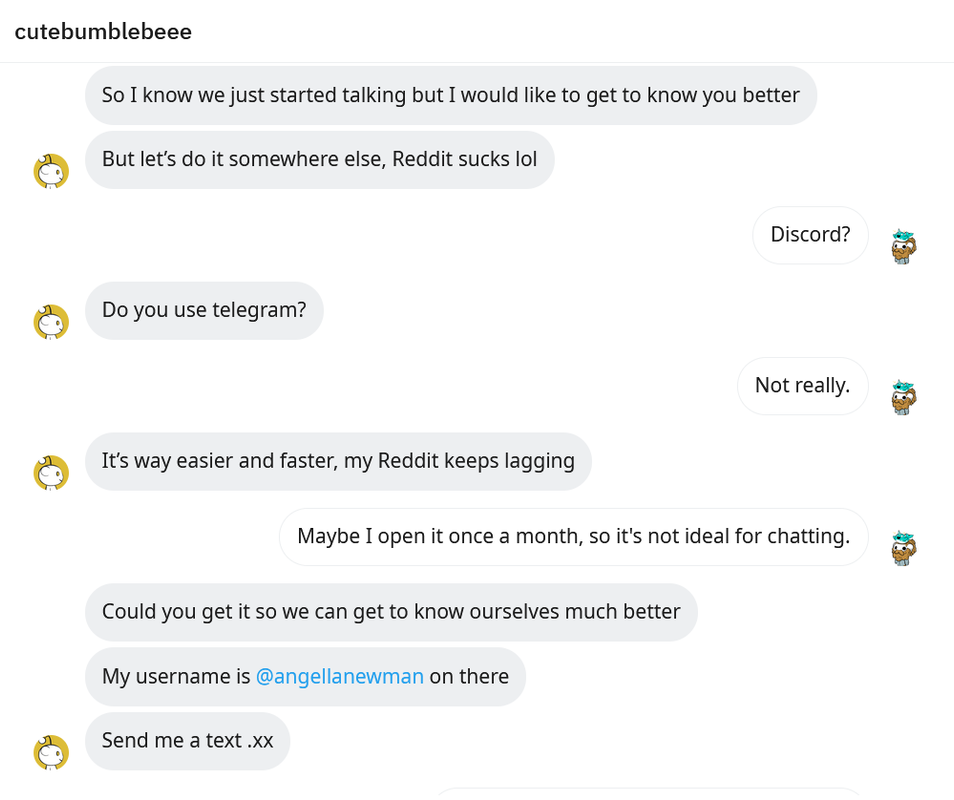
Task: Click the yellow avatar beside 'Reddit sucks lol'
Action: click(x=51, y=172)
